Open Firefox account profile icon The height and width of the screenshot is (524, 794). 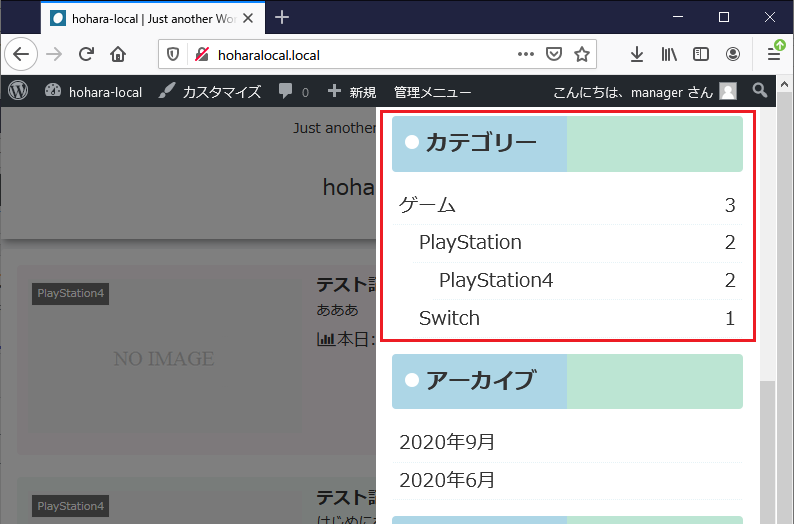click(x=733, y=55)
